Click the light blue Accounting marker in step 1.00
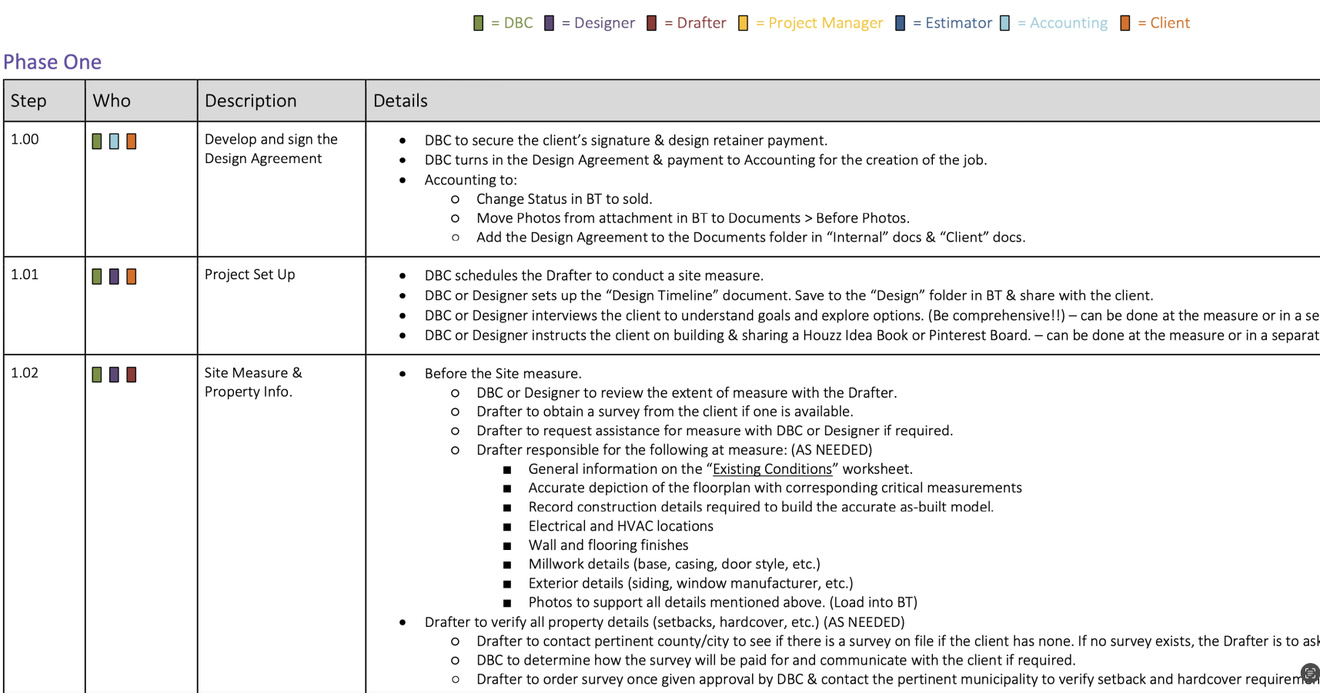1320x693 pixels. (x=114, y=141)
